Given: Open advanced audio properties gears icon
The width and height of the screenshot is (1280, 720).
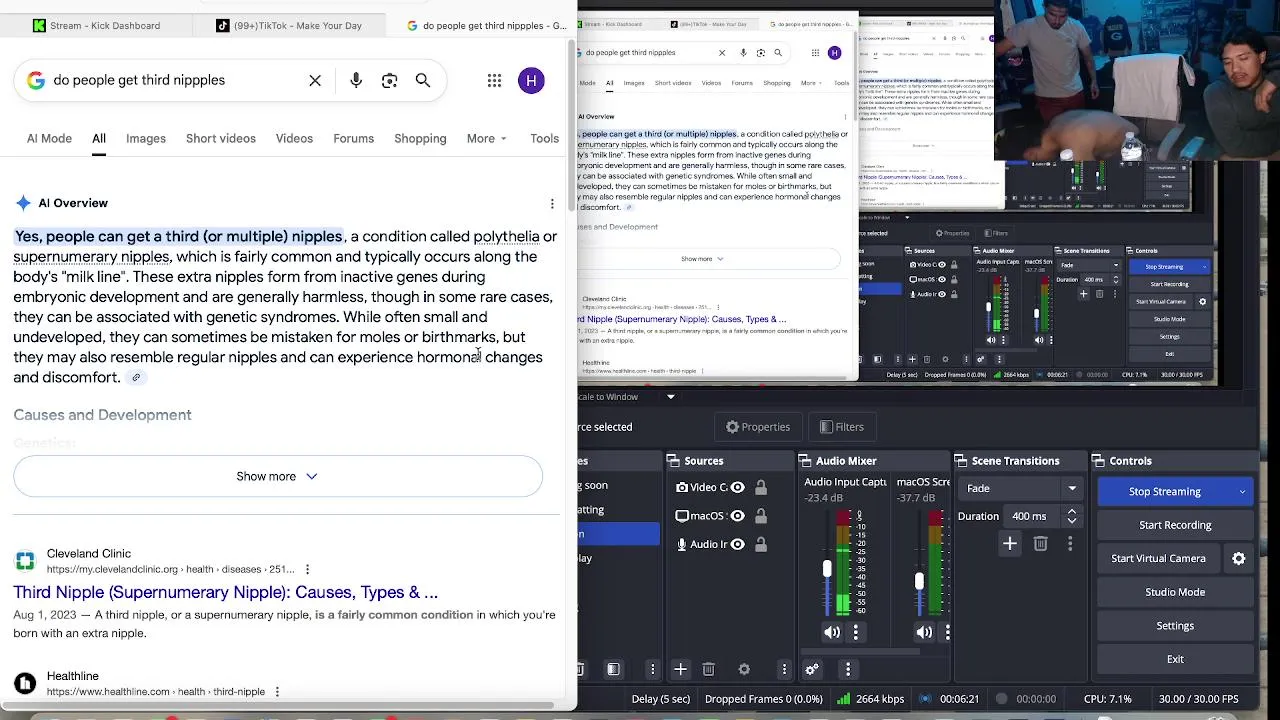Looking at the screenshot, I should pos(812,669).
